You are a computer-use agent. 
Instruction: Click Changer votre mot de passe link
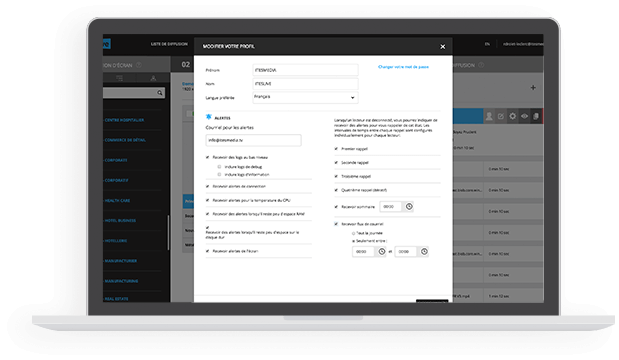click(403, 67)
